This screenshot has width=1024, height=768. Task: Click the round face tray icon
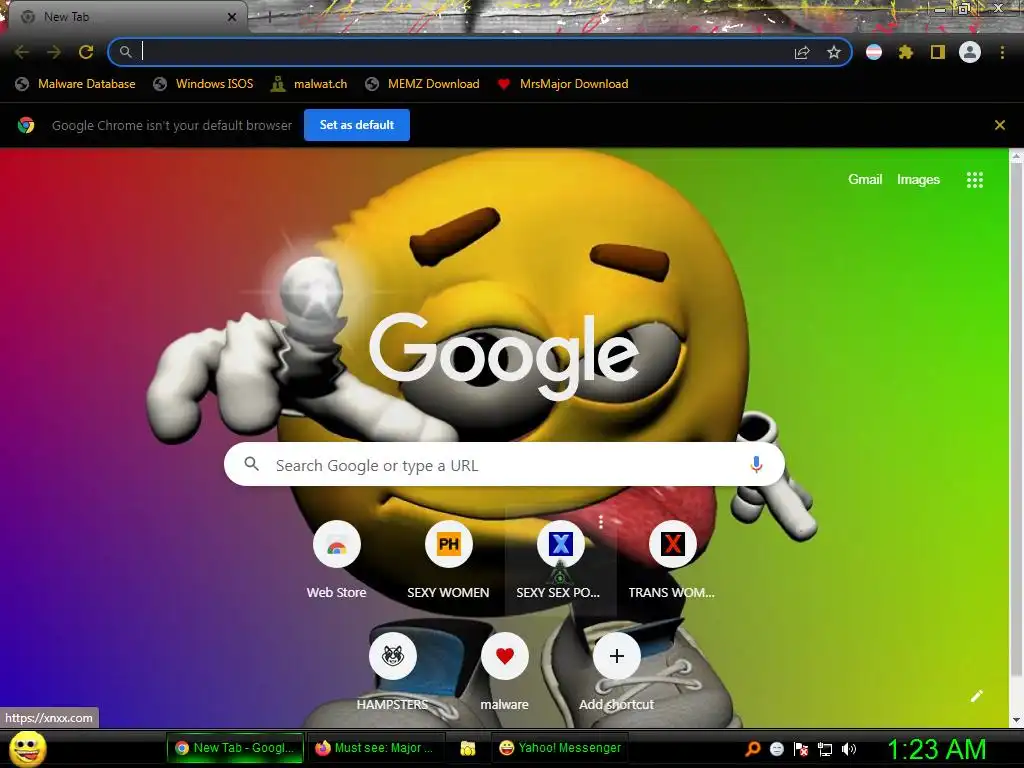[776, 749]
